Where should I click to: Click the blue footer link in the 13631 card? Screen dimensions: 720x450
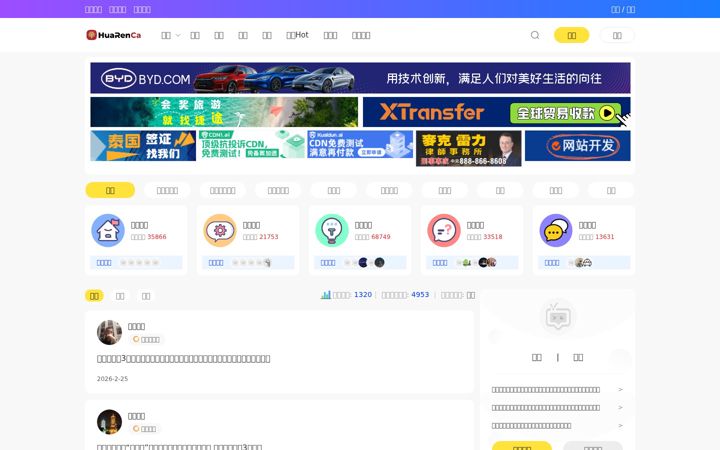pyautogui.click(x=552, y=263)
